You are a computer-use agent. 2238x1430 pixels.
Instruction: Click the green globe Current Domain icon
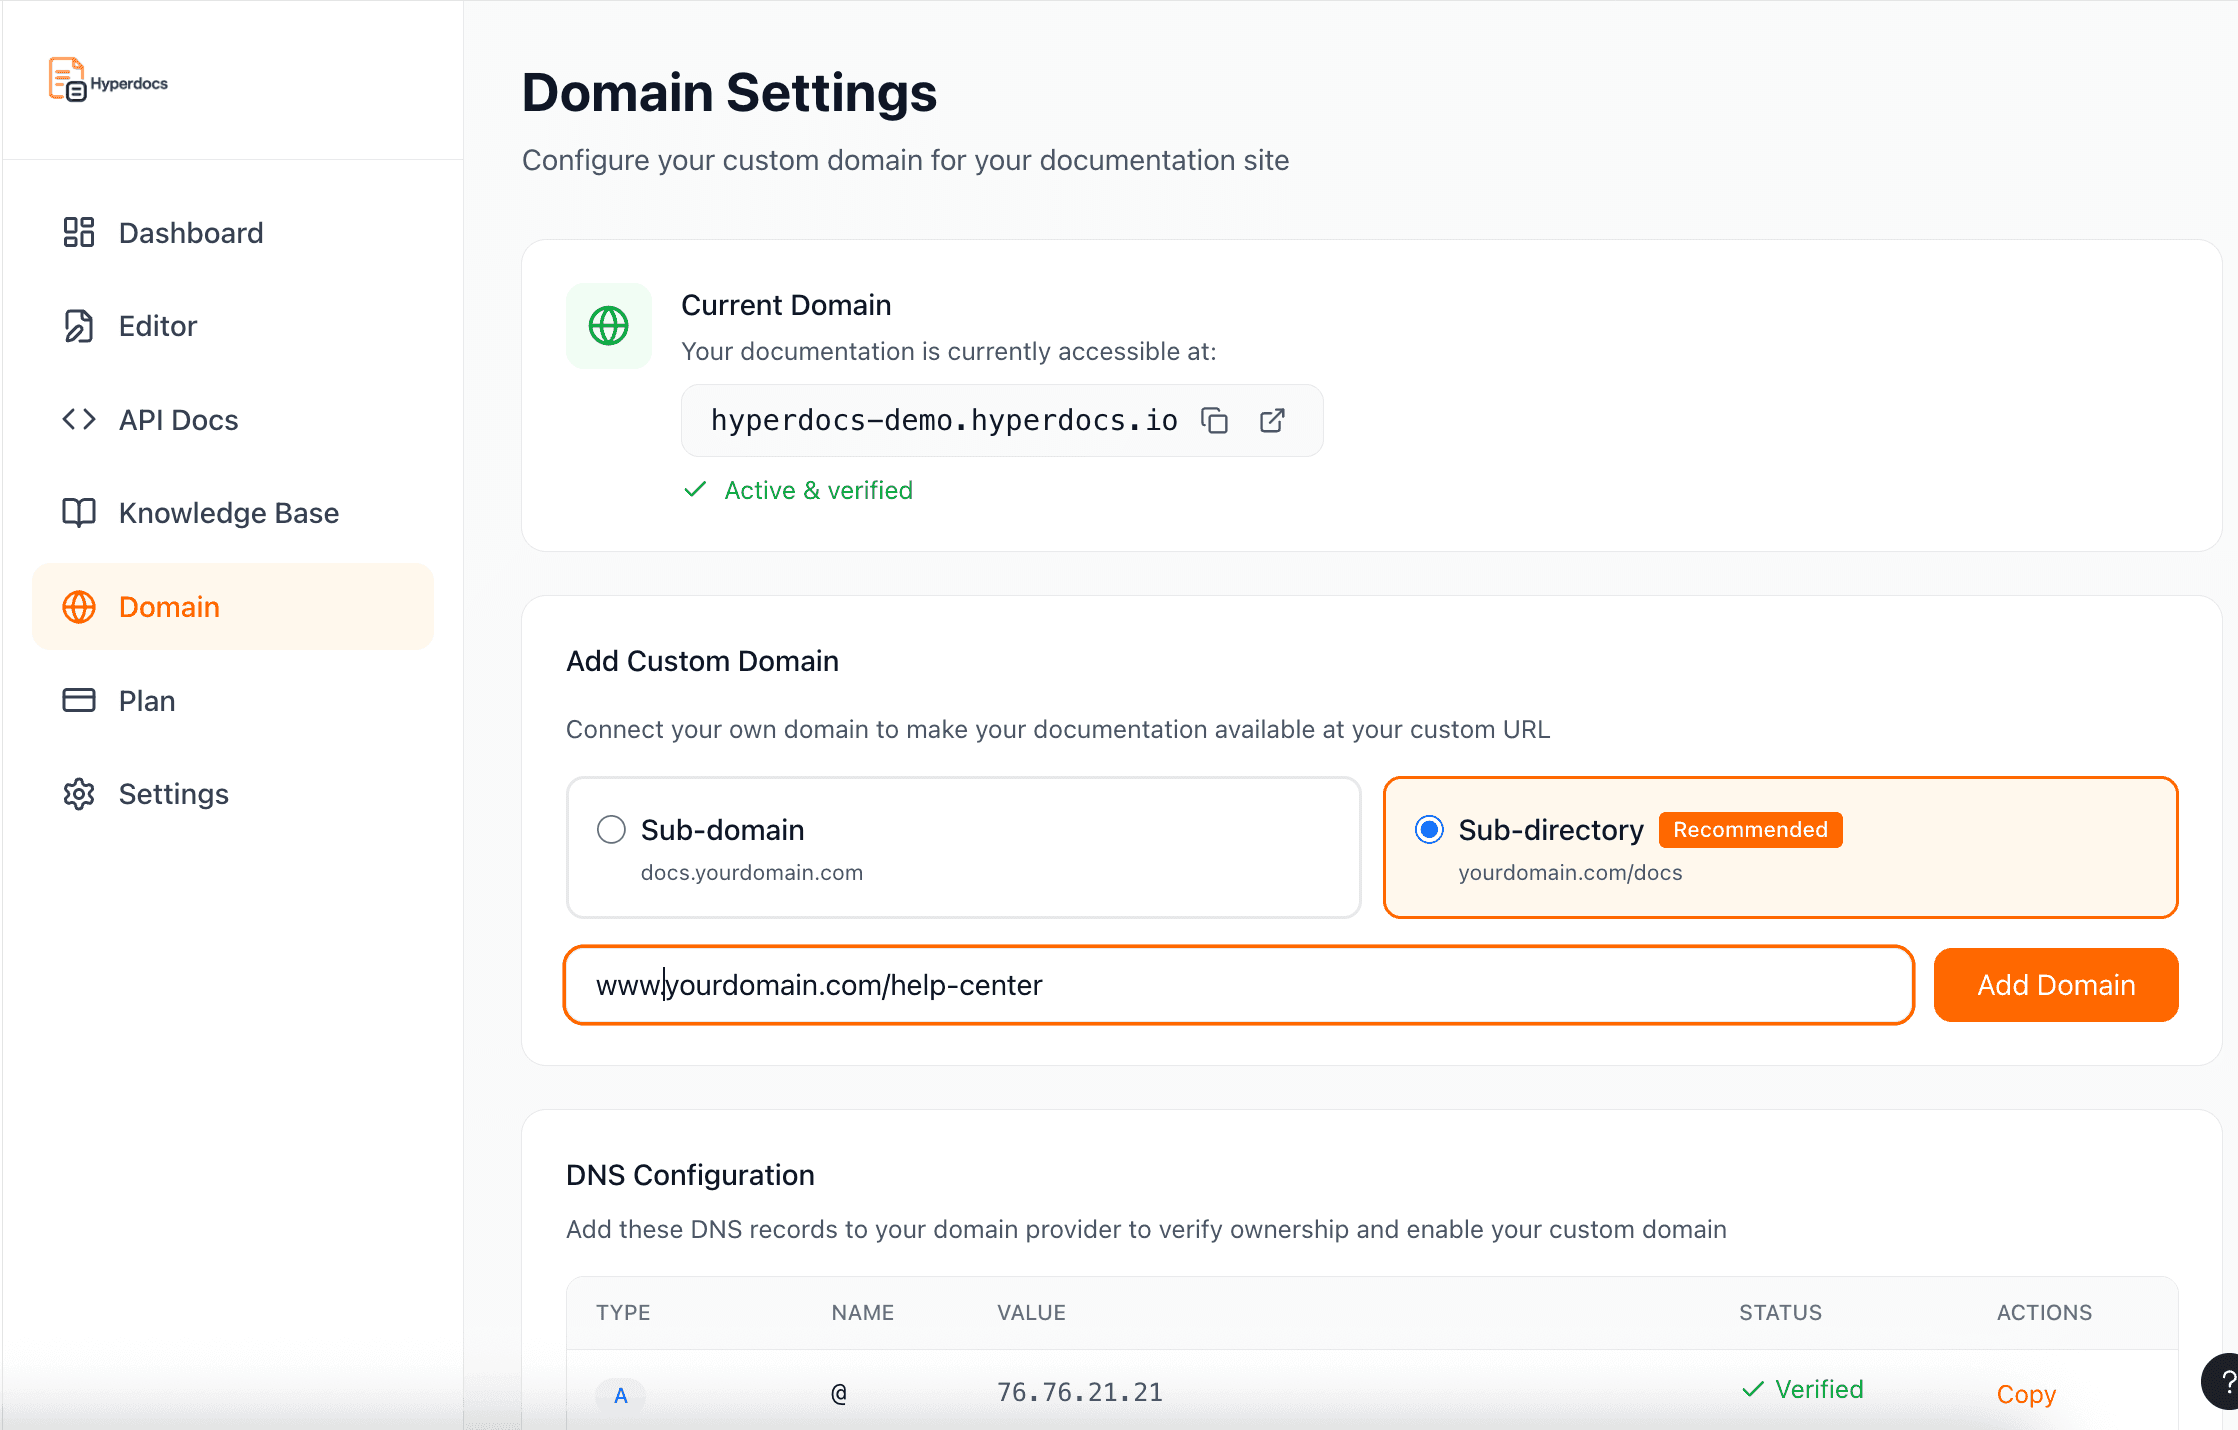point(608,326)
